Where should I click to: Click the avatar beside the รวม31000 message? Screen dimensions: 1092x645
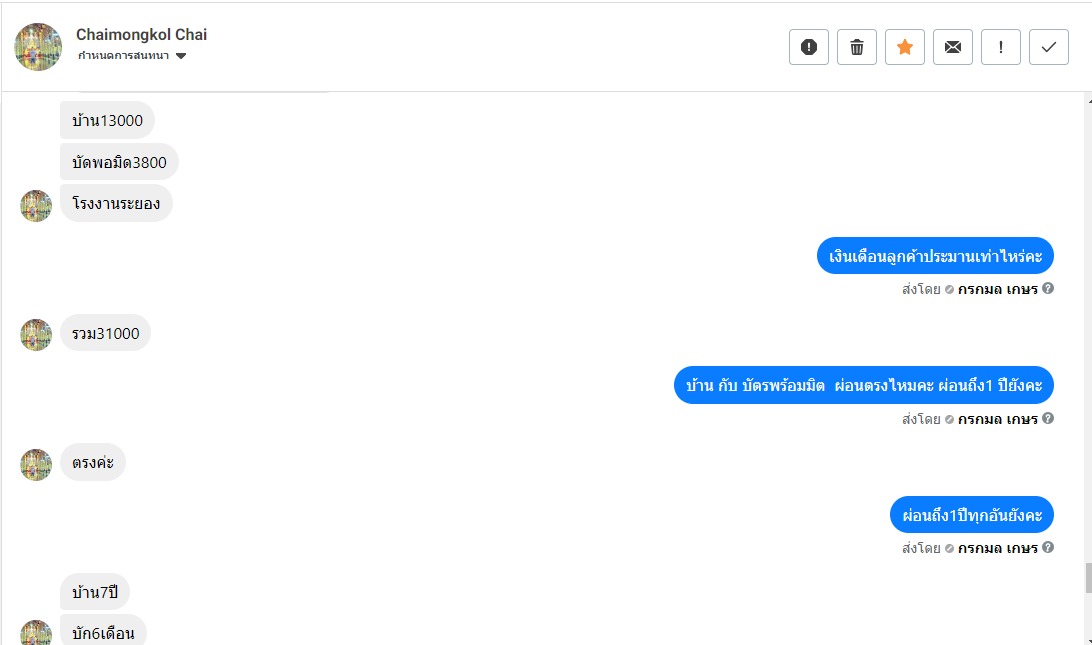pyautogui.click(x=36, y=334)
